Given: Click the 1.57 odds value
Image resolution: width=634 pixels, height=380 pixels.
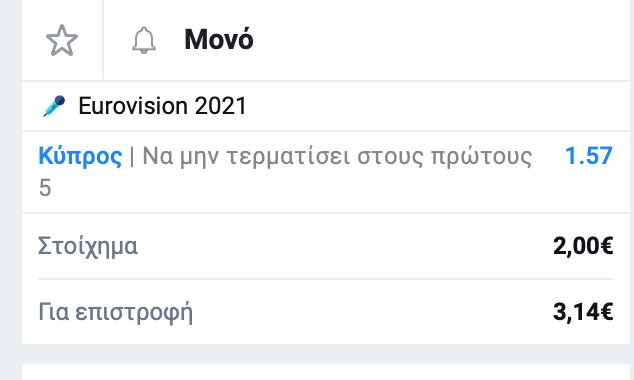Looking at the screenshot, I should pos(589,156).
